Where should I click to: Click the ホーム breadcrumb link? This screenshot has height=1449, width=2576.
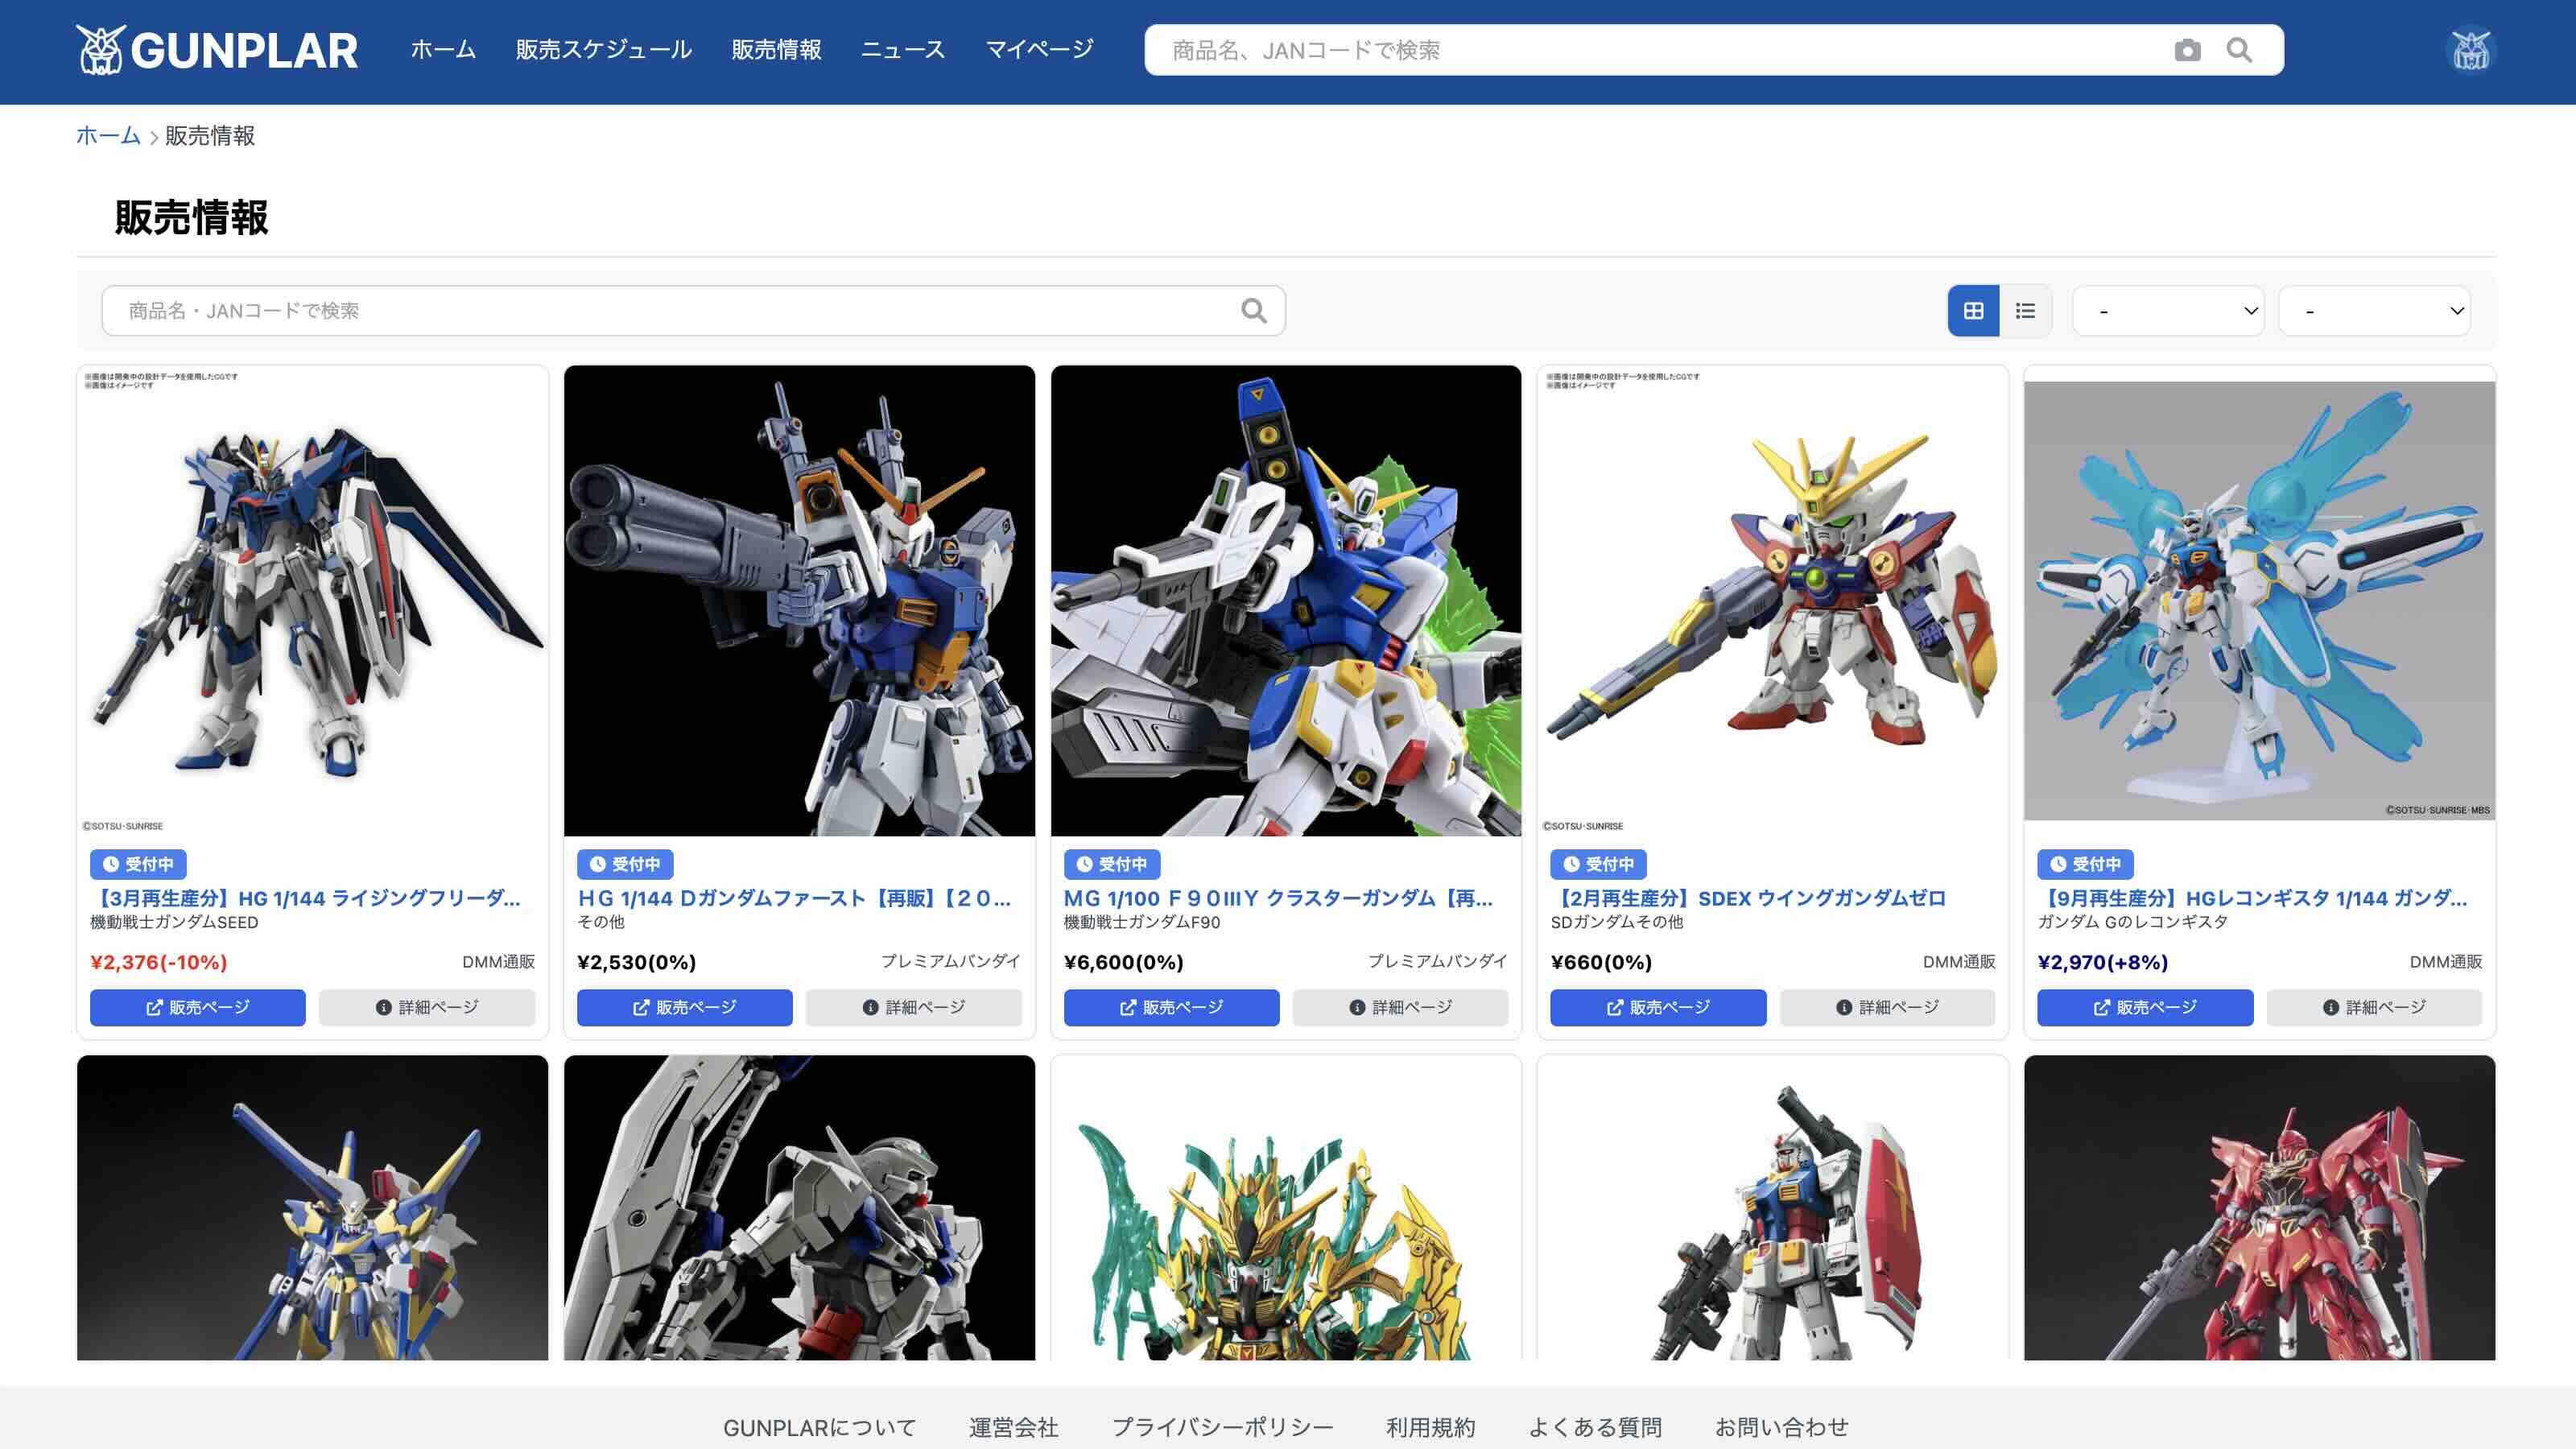point(108,136)
